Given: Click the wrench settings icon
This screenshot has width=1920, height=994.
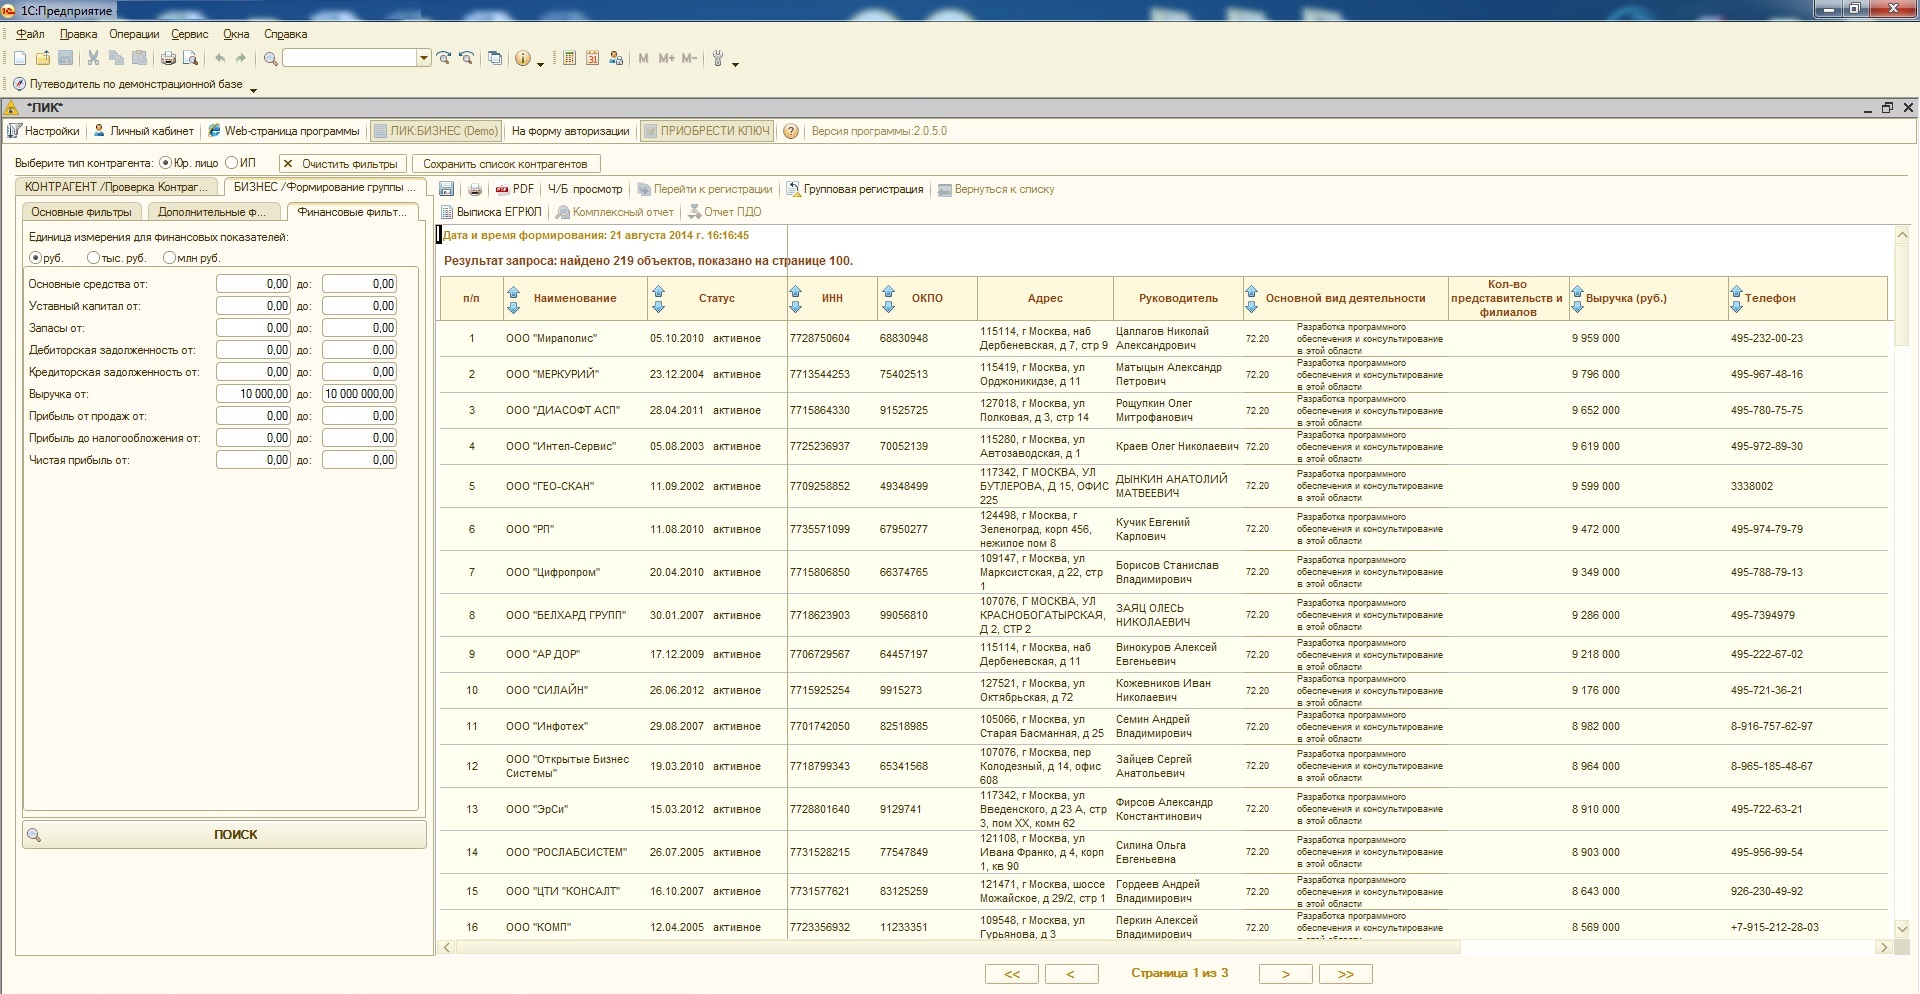Looking at the screenshot, I should click(x=718, y=59).
